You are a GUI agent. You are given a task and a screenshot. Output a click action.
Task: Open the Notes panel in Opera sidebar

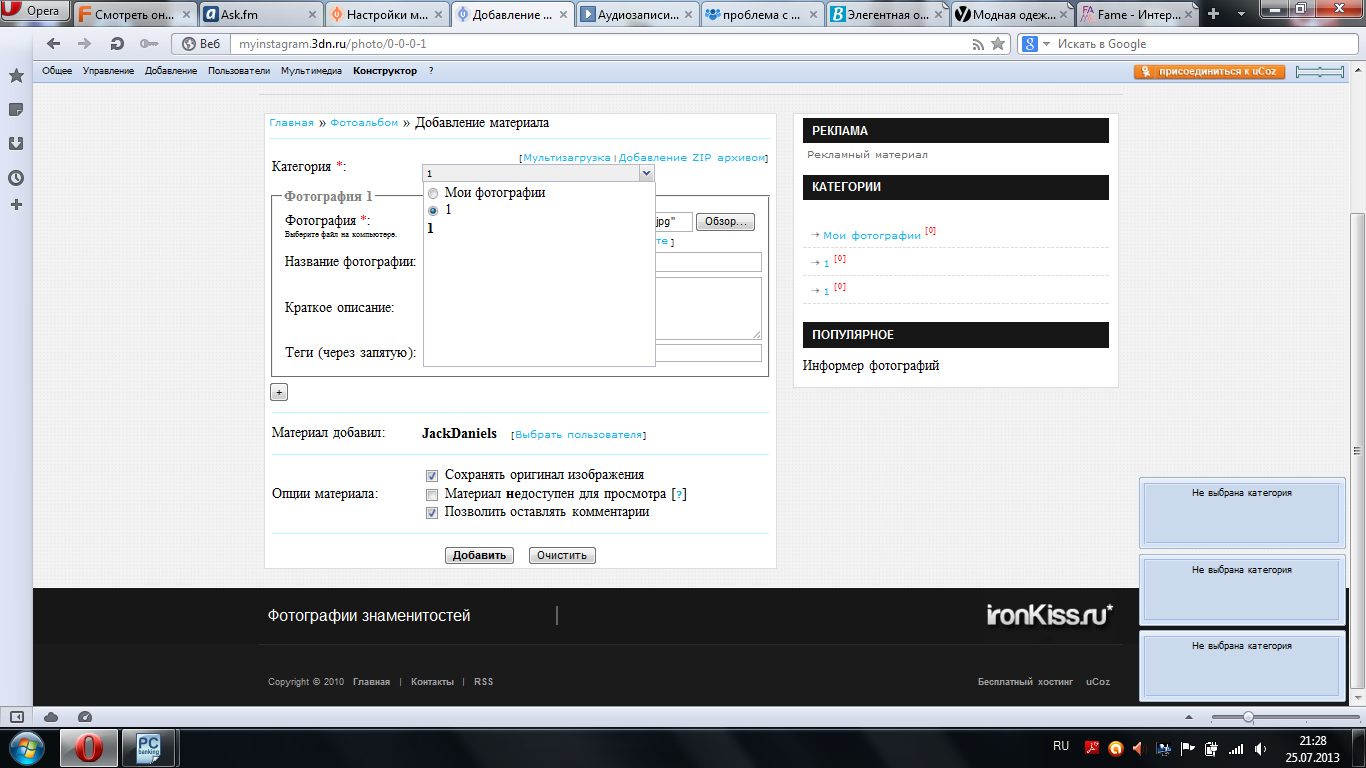pyautogui.click(x=16, y=109)
